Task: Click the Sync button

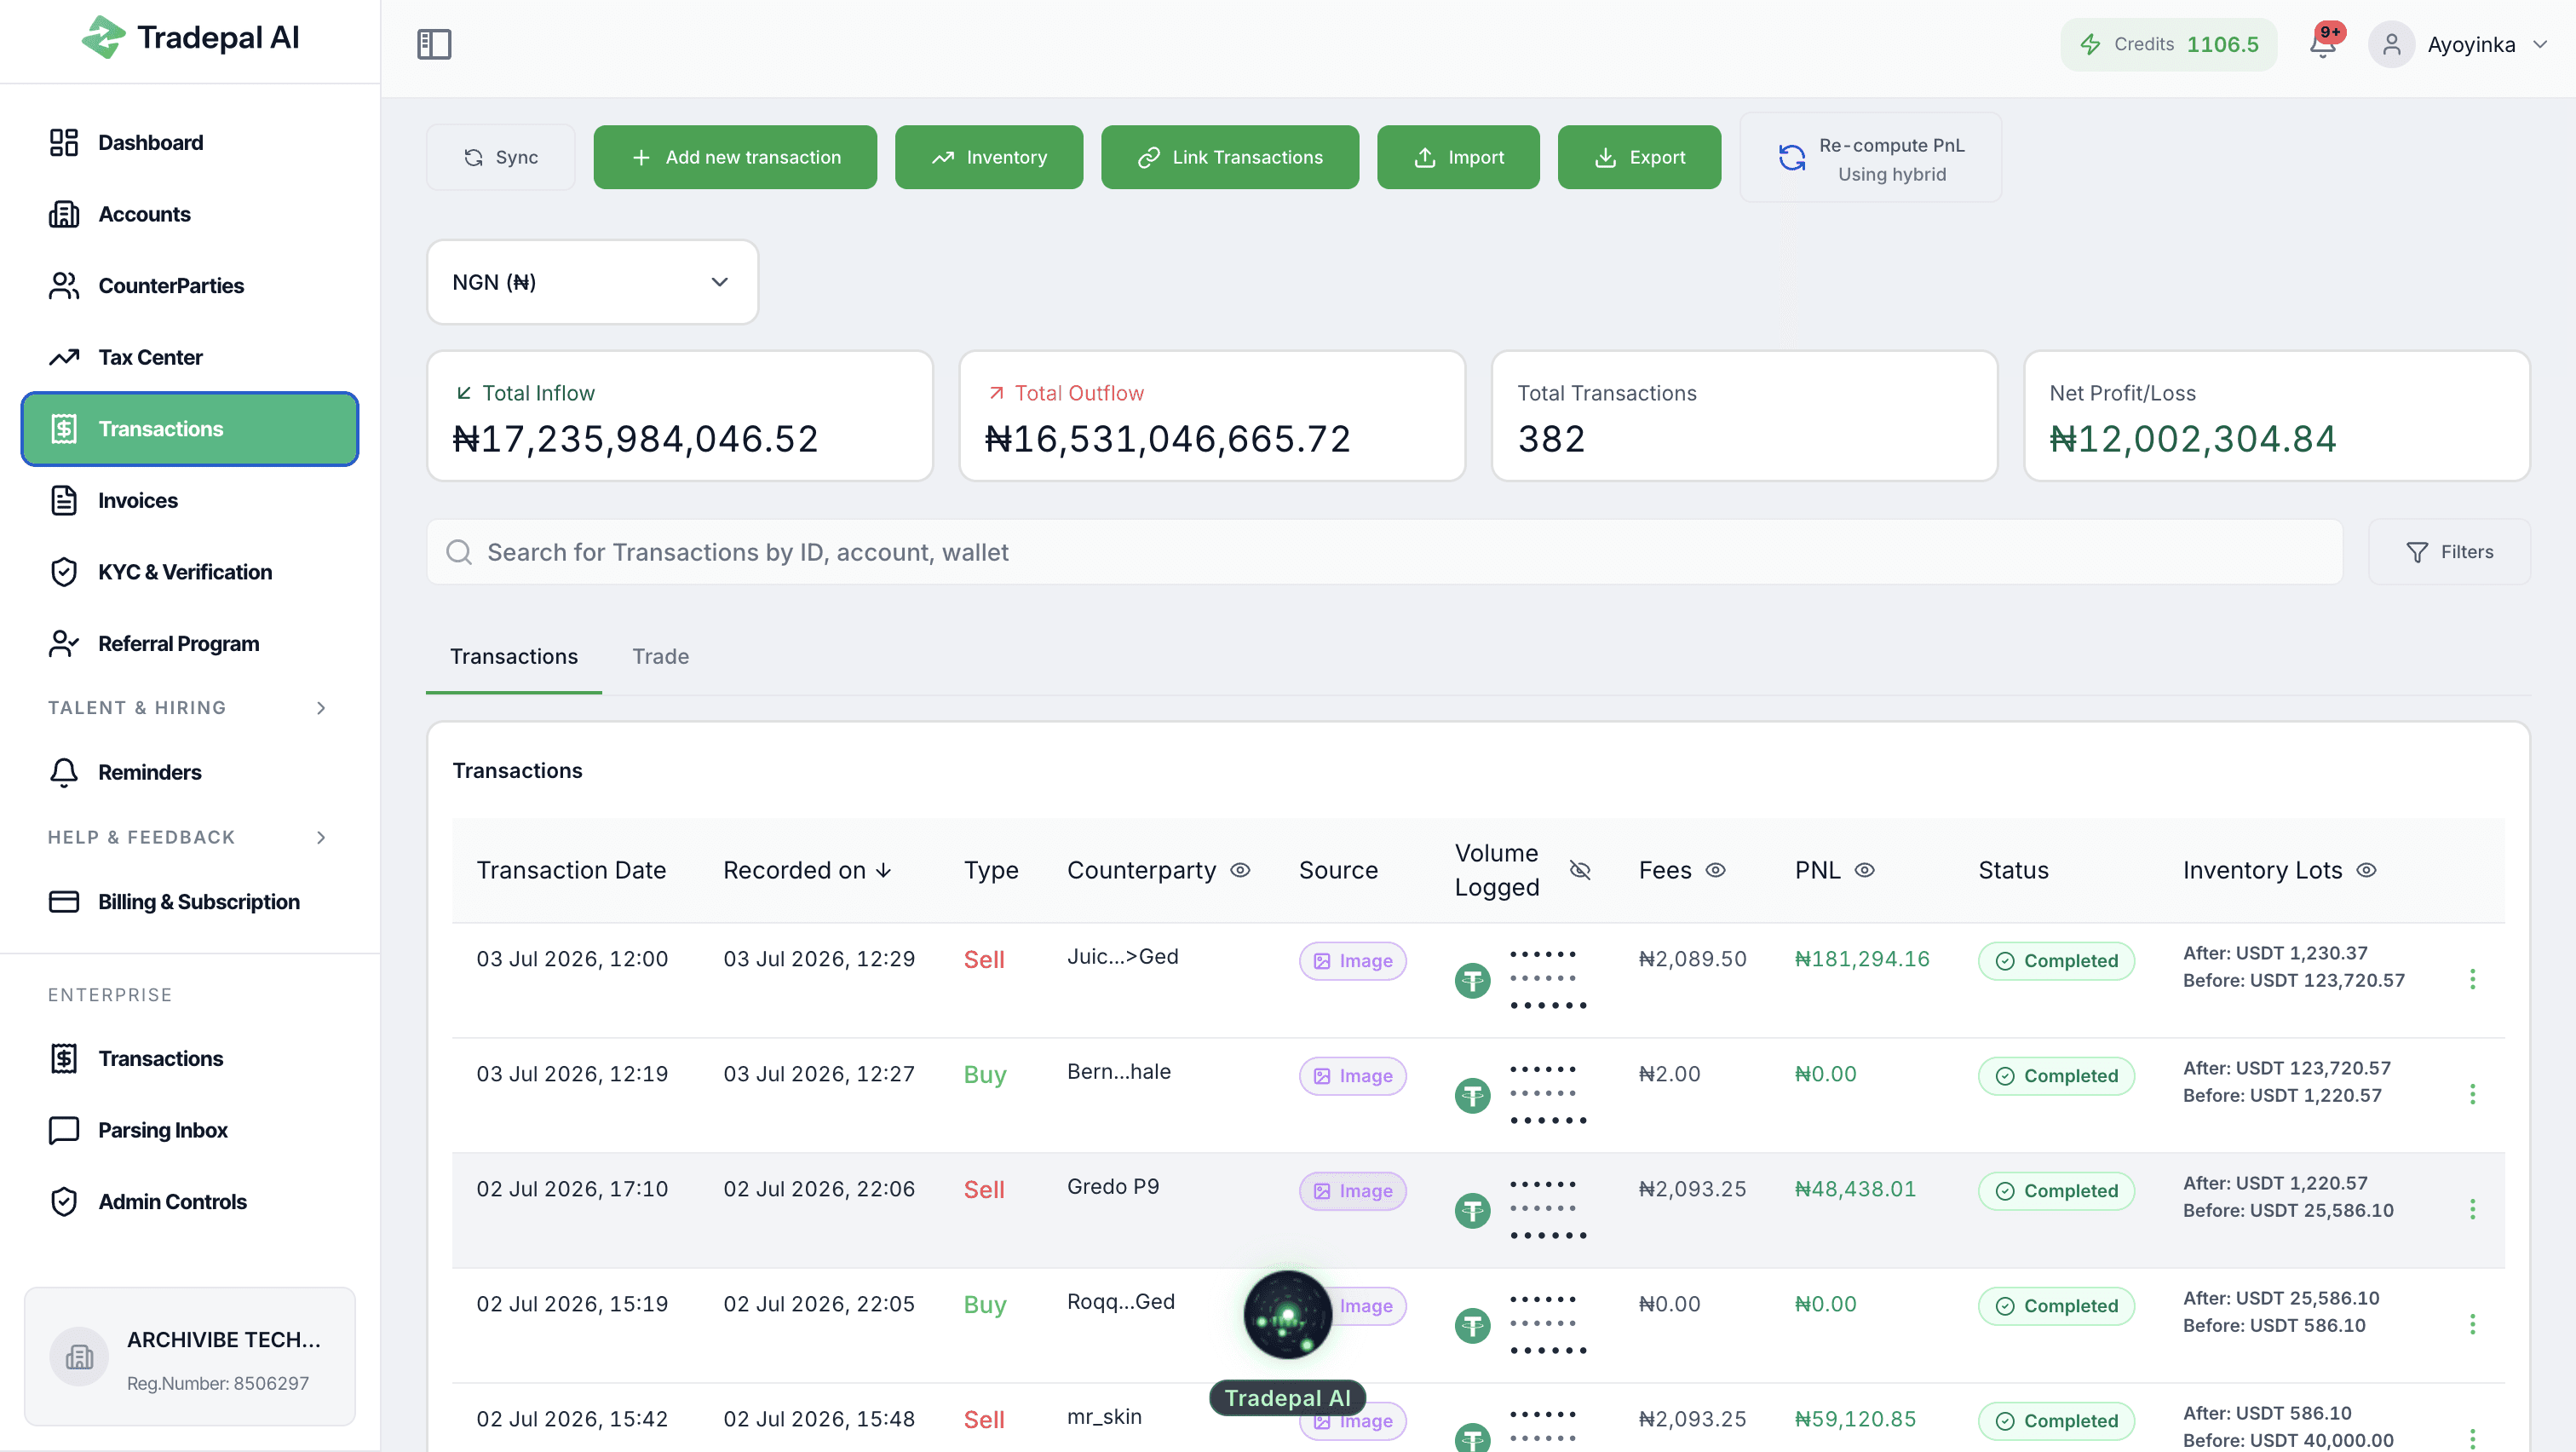Action: [500, 157]
